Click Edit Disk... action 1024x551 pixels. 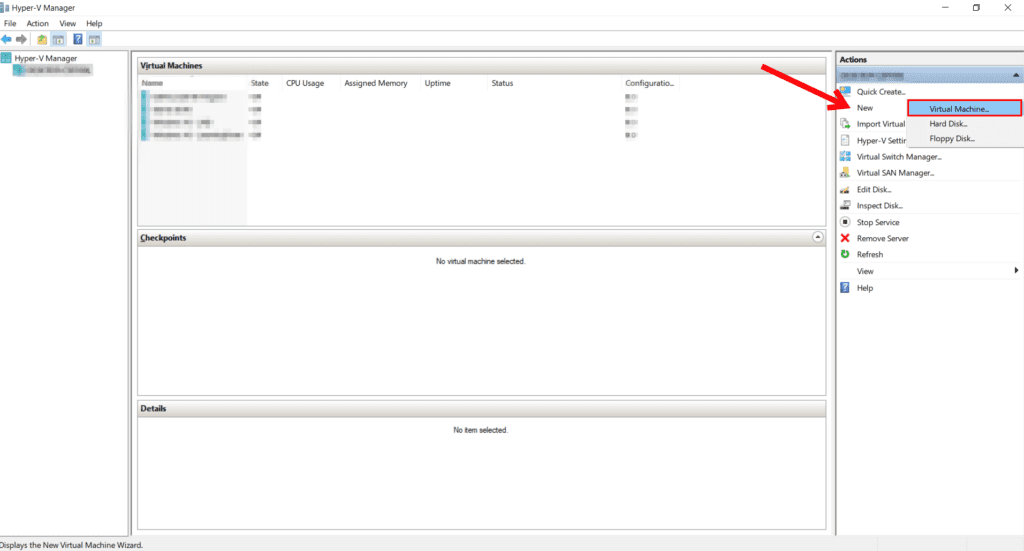pyautogui.click(x=874, y=189)
